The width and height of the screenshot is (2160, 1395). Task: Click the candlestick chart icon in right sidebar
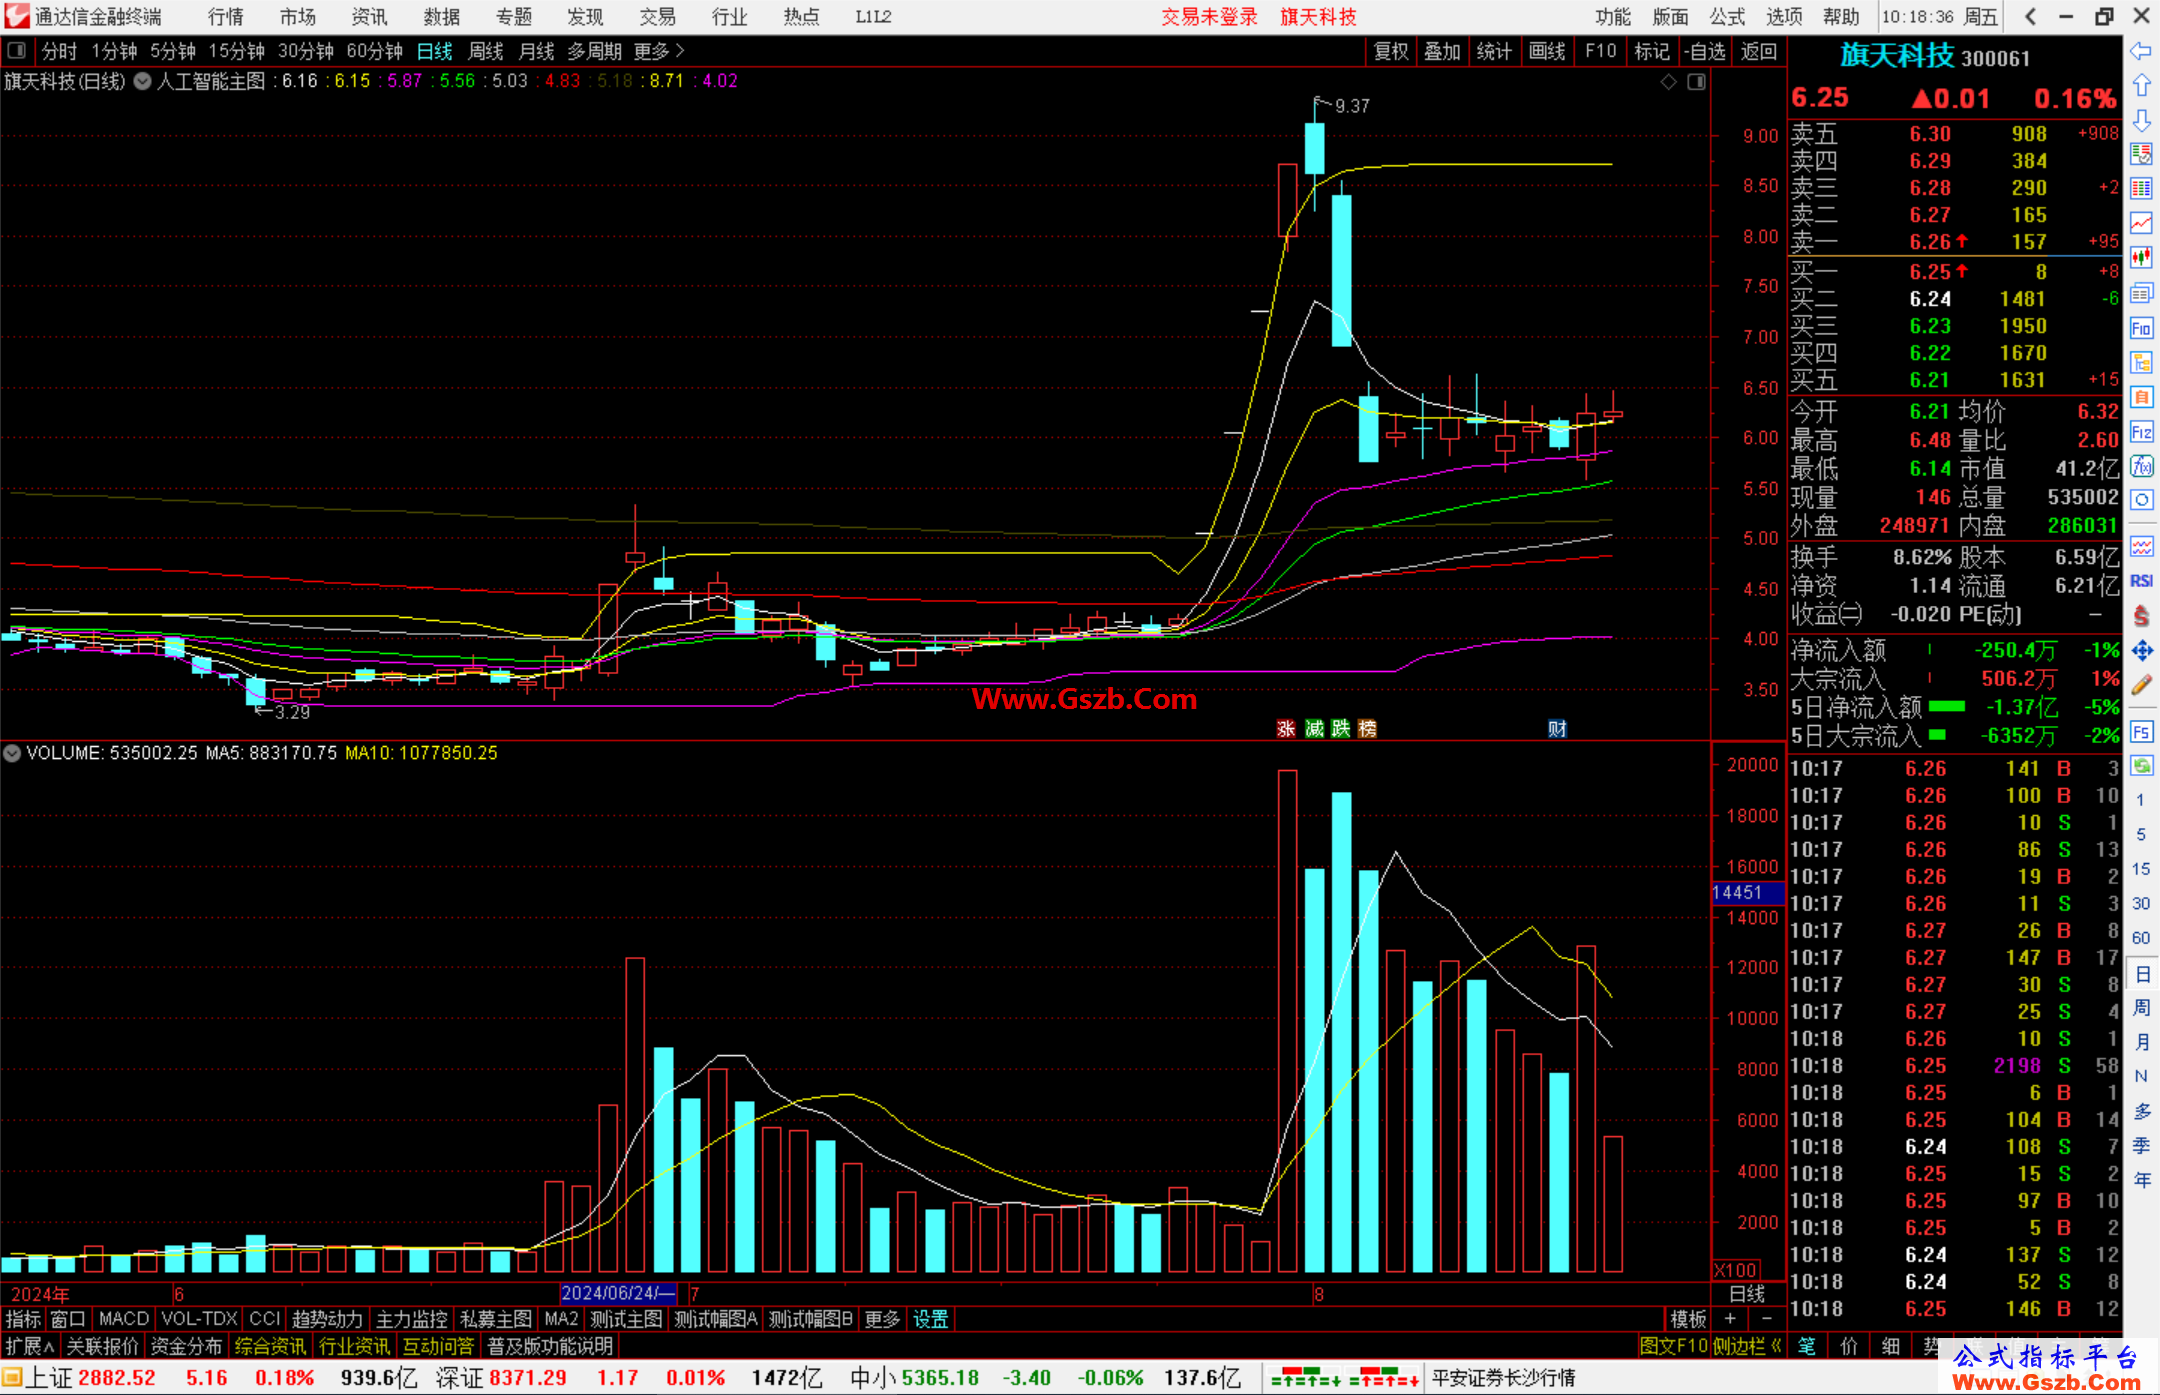2141,258
